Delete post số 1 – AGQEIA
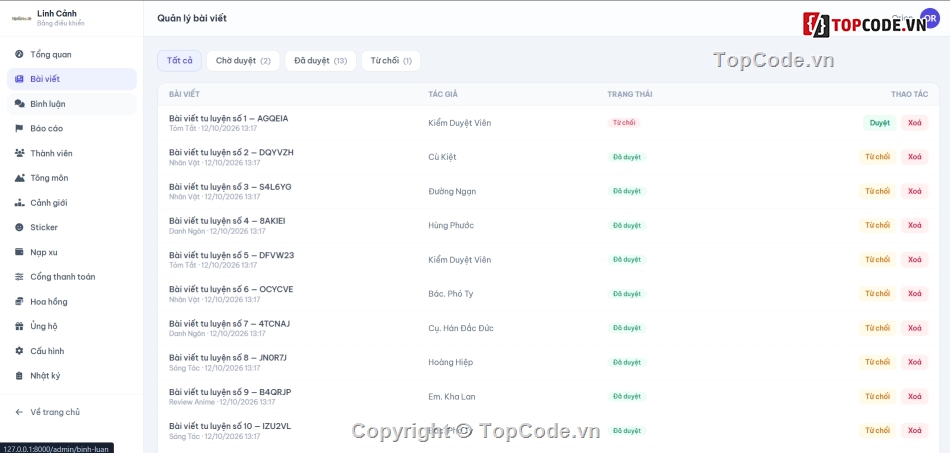950x453 pixels. click(915, 123)
